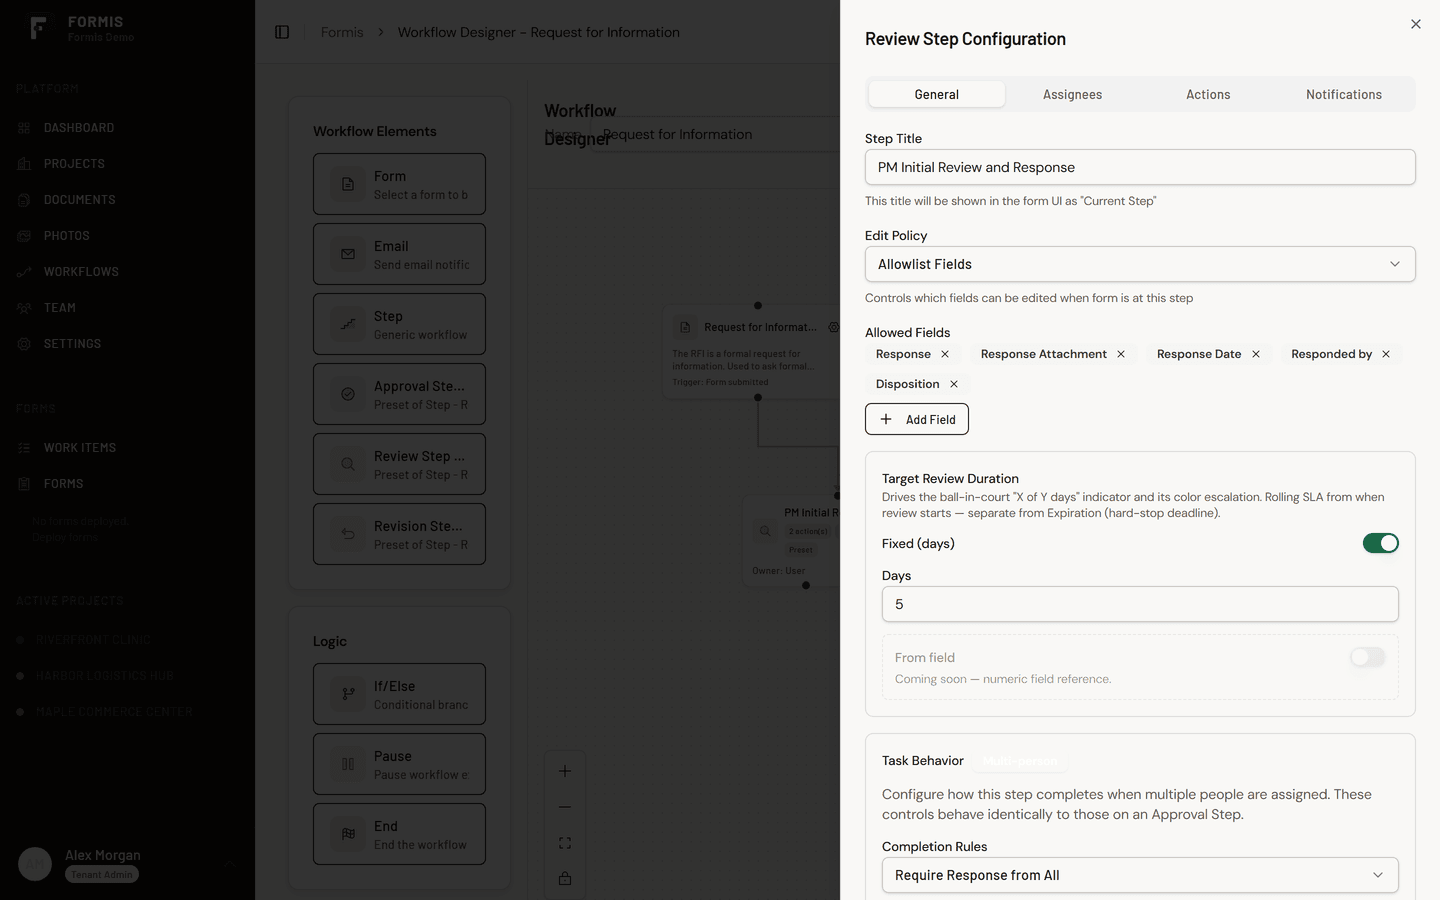Screen dimensions: 1440x900
Task: Select the PM Initial Review node
Action: click(791, 540)
